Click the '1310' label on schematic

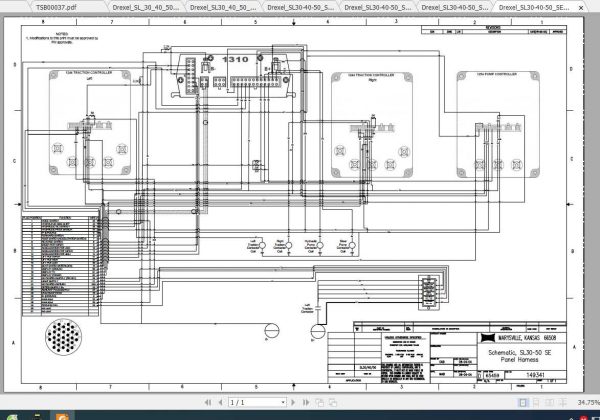tap(235, 59)
